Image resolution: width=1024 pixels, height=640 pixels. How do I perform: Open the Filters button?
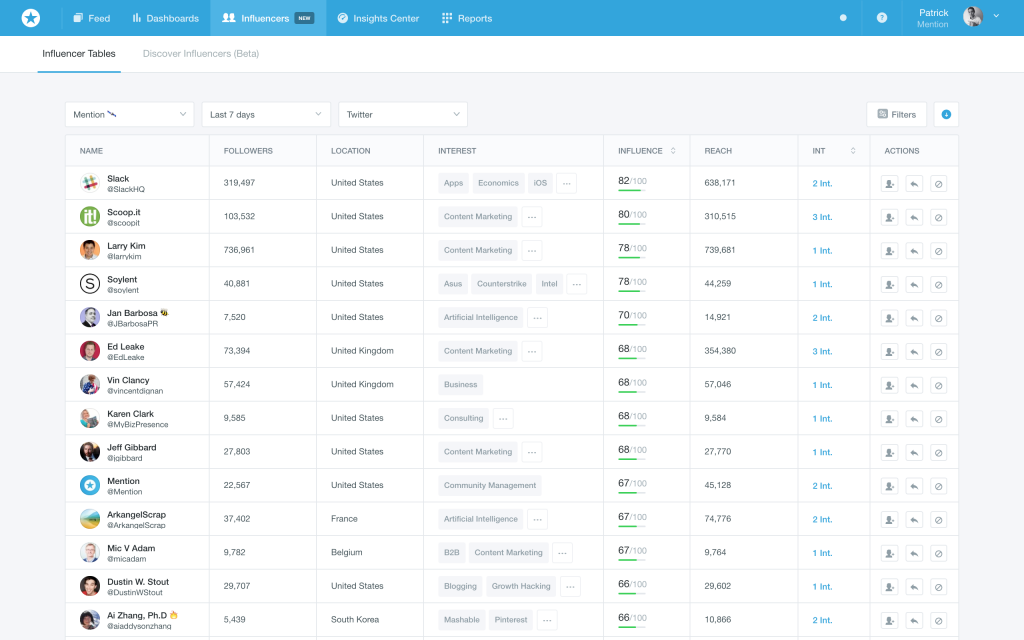tap(897, 114)
